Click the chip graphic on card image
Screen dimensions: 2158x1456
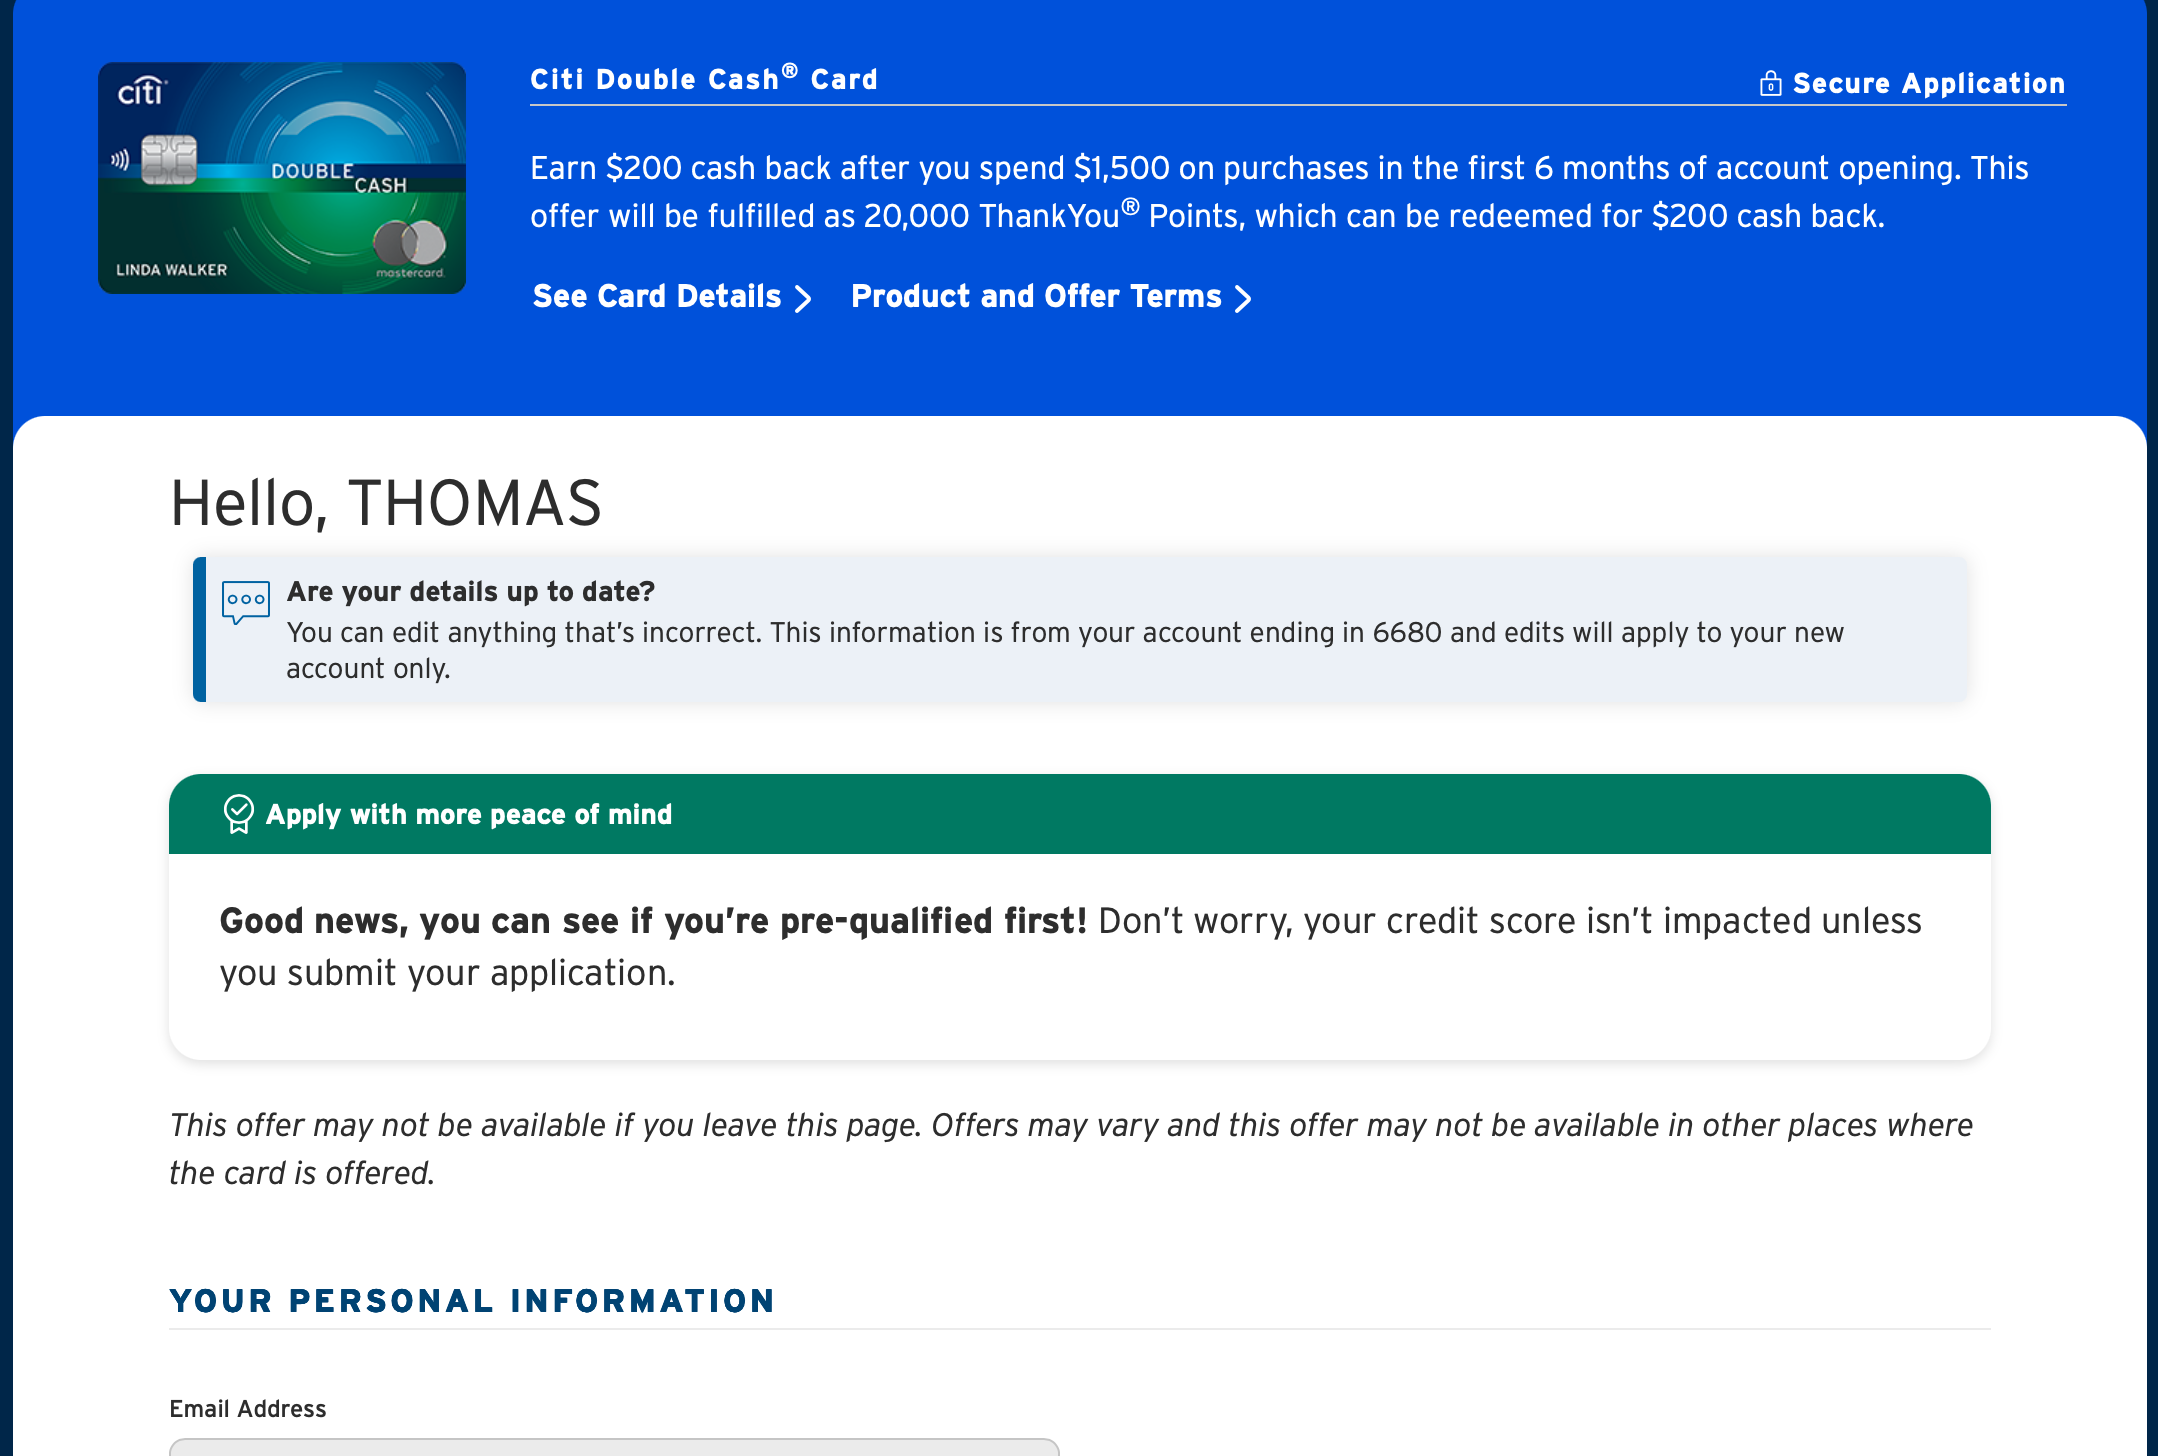pos(169,160)
